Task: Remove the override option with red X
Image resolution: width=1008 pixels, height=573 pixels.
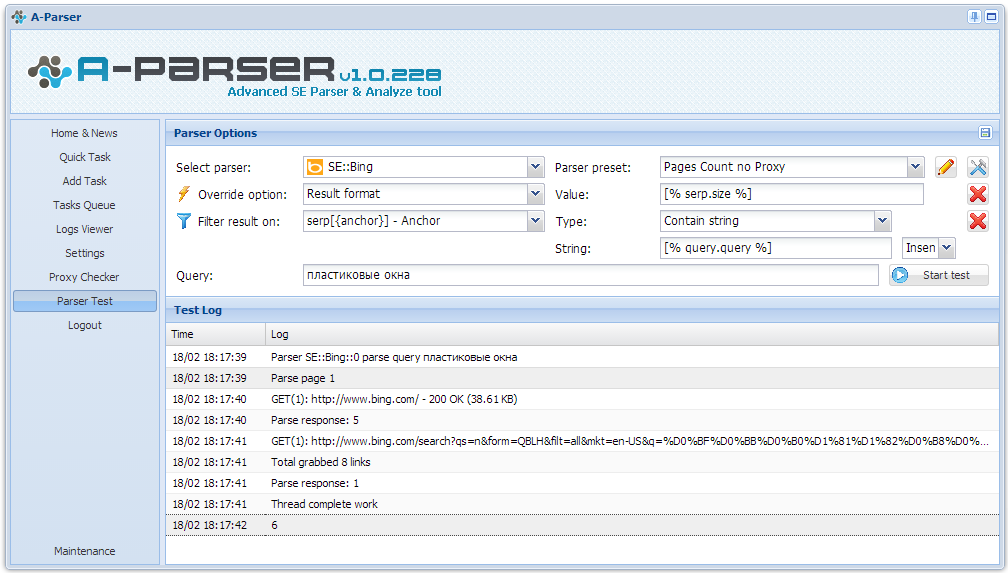Action: pos(978,194)
